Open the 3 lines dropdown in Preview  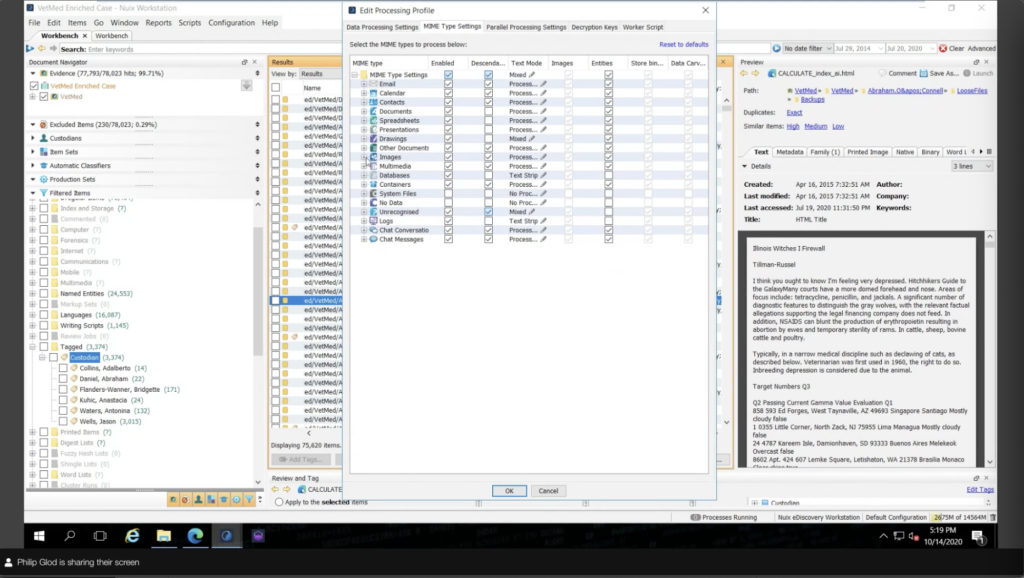click(x=972, y=166)
